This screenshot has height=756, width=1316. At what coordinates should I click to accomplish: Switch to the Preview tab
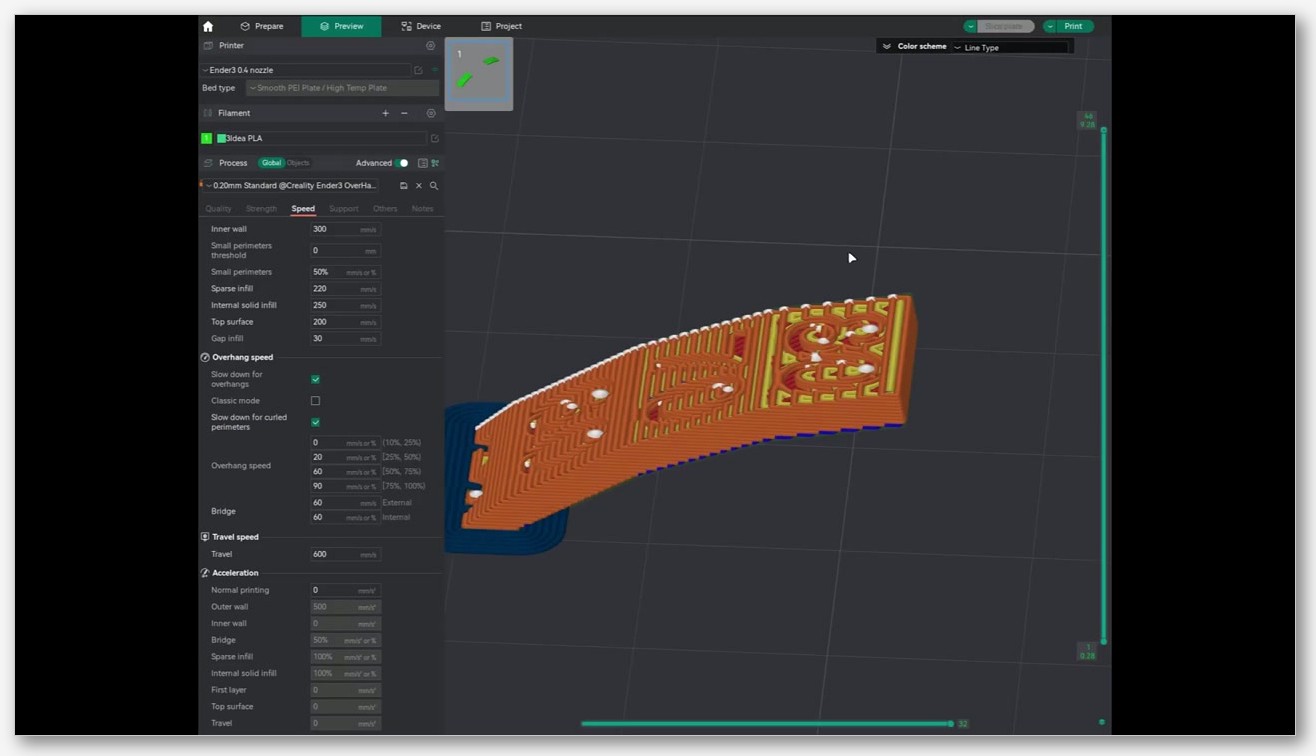click(341, 26)
